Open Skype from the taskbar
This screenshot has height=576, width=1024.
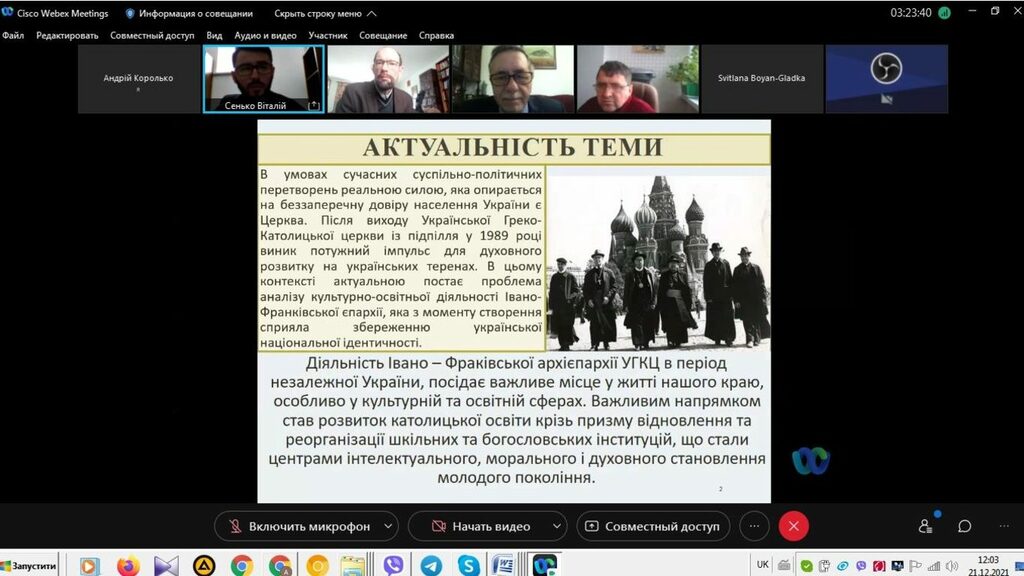pyautogui.click(x=468, y=566)
